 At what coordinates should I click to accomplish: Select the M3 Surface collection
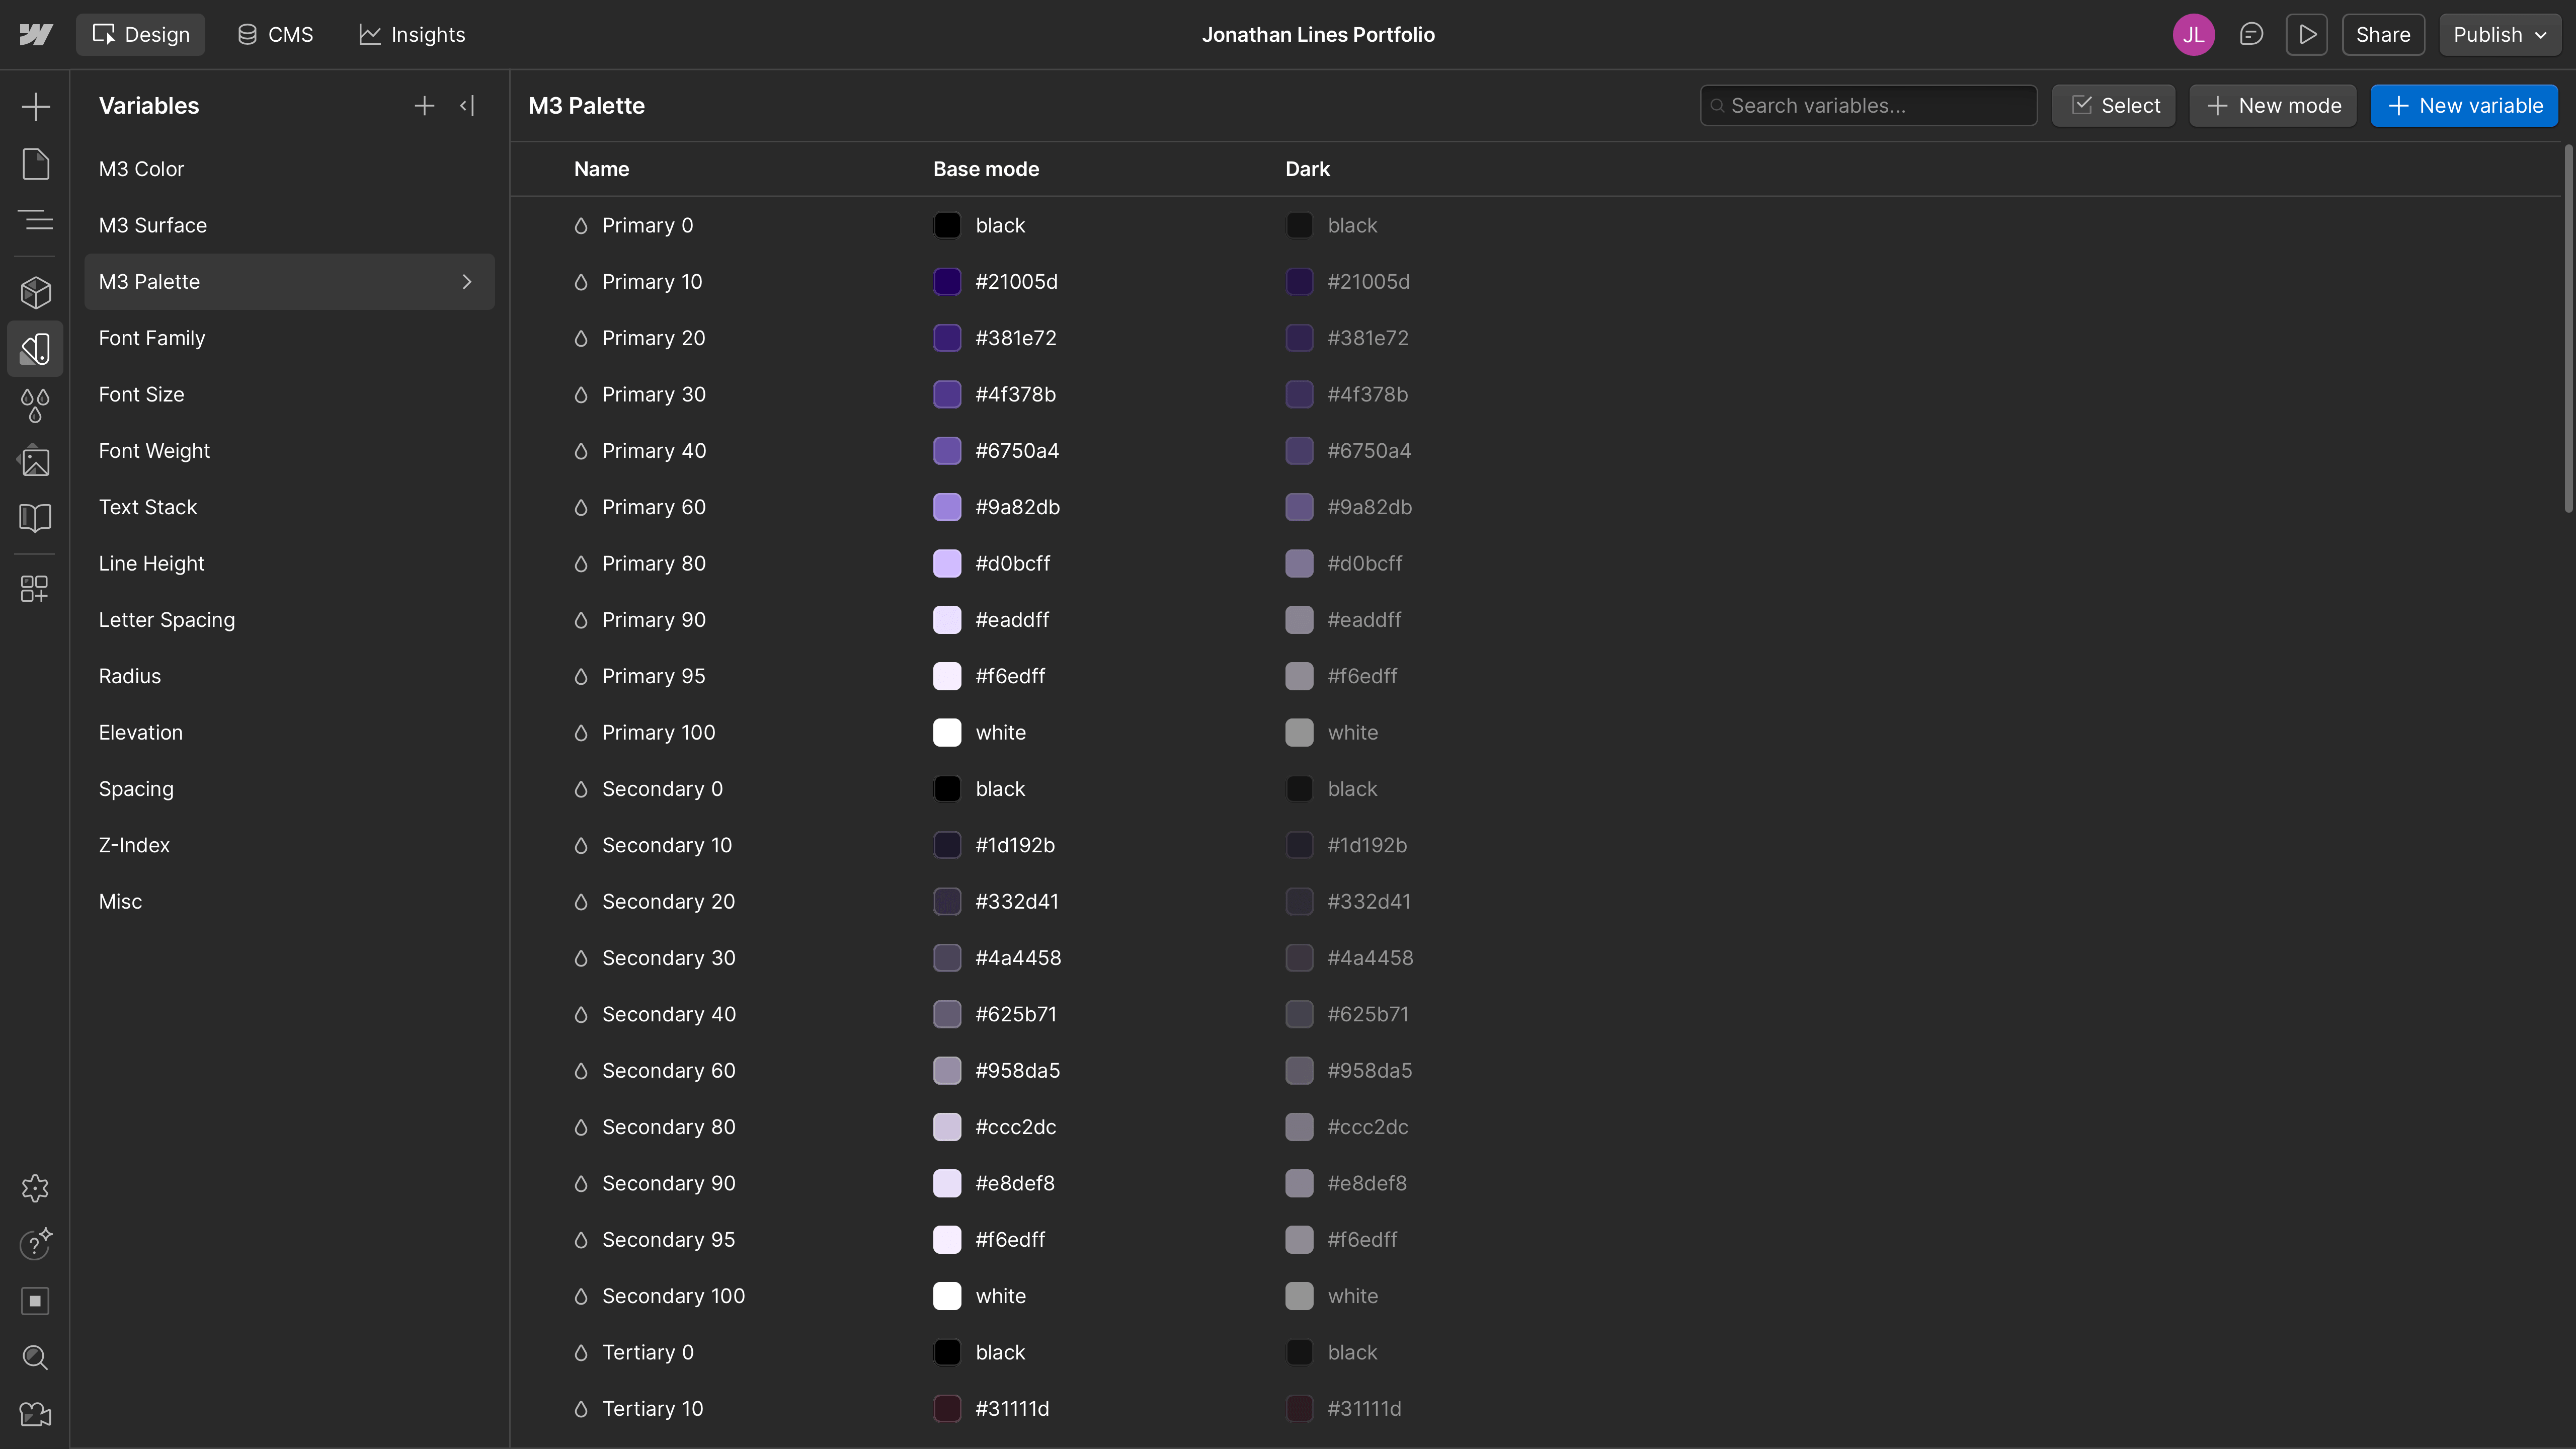click(x=290, y=225)
